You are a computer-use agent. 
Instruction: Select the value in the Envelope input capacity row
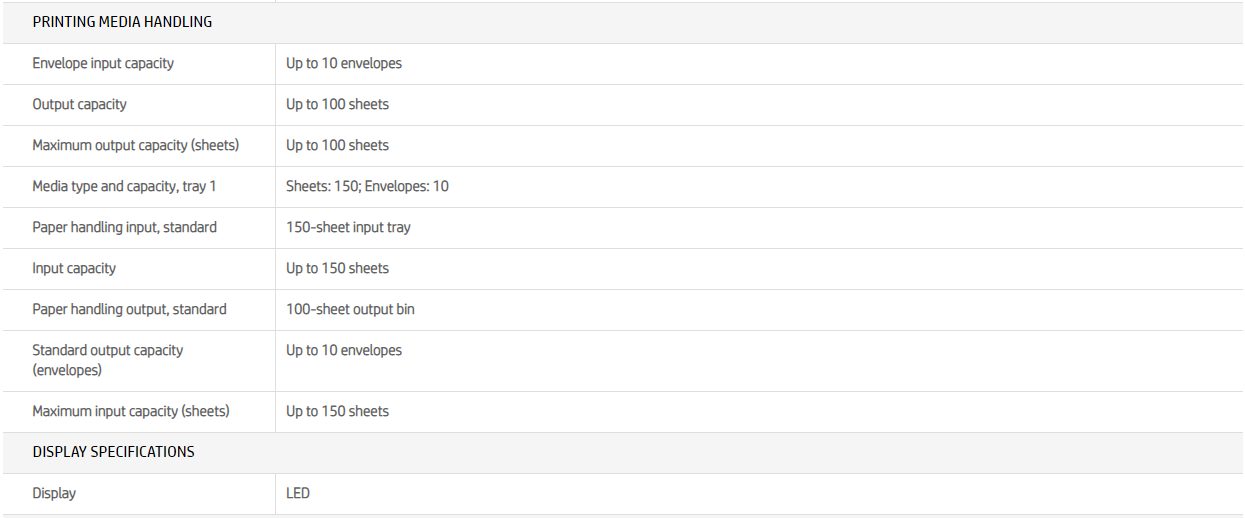(344, 63)
